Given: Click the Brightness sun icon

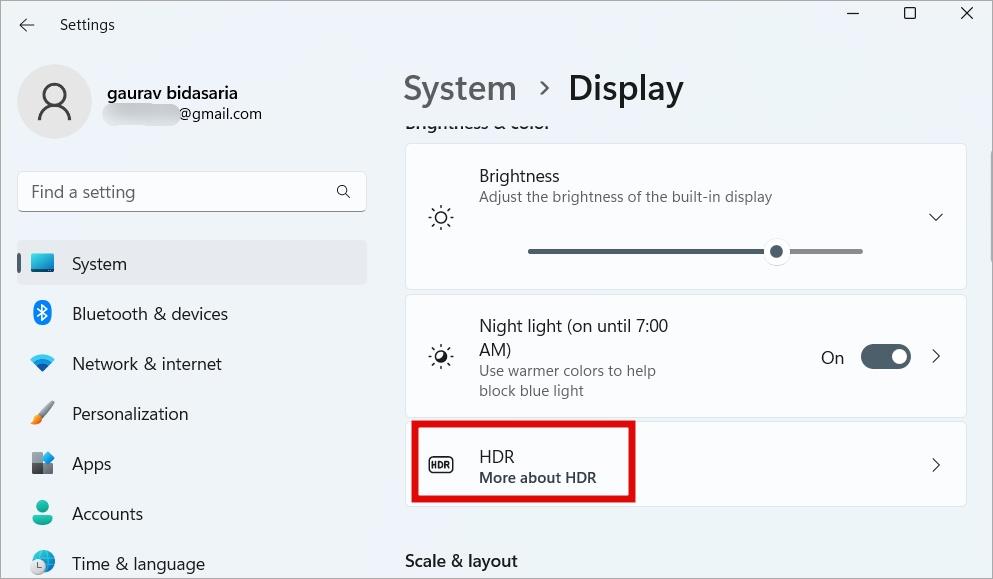Looking at the screenshot, I should point(441,217).
